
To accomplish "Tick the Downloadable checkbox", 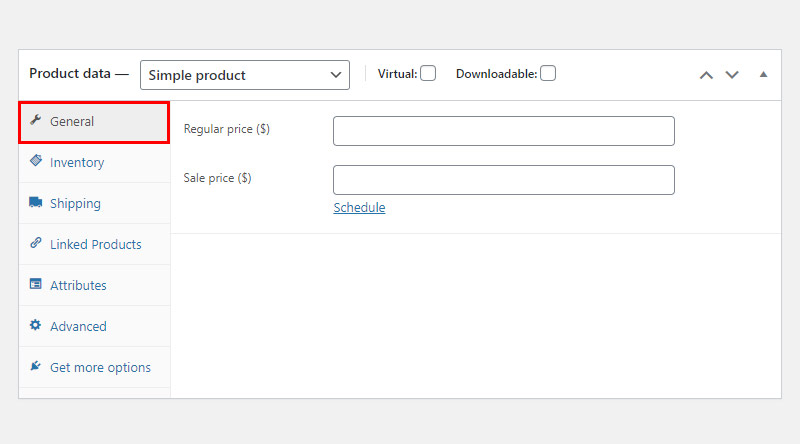I will pos(548,73).
